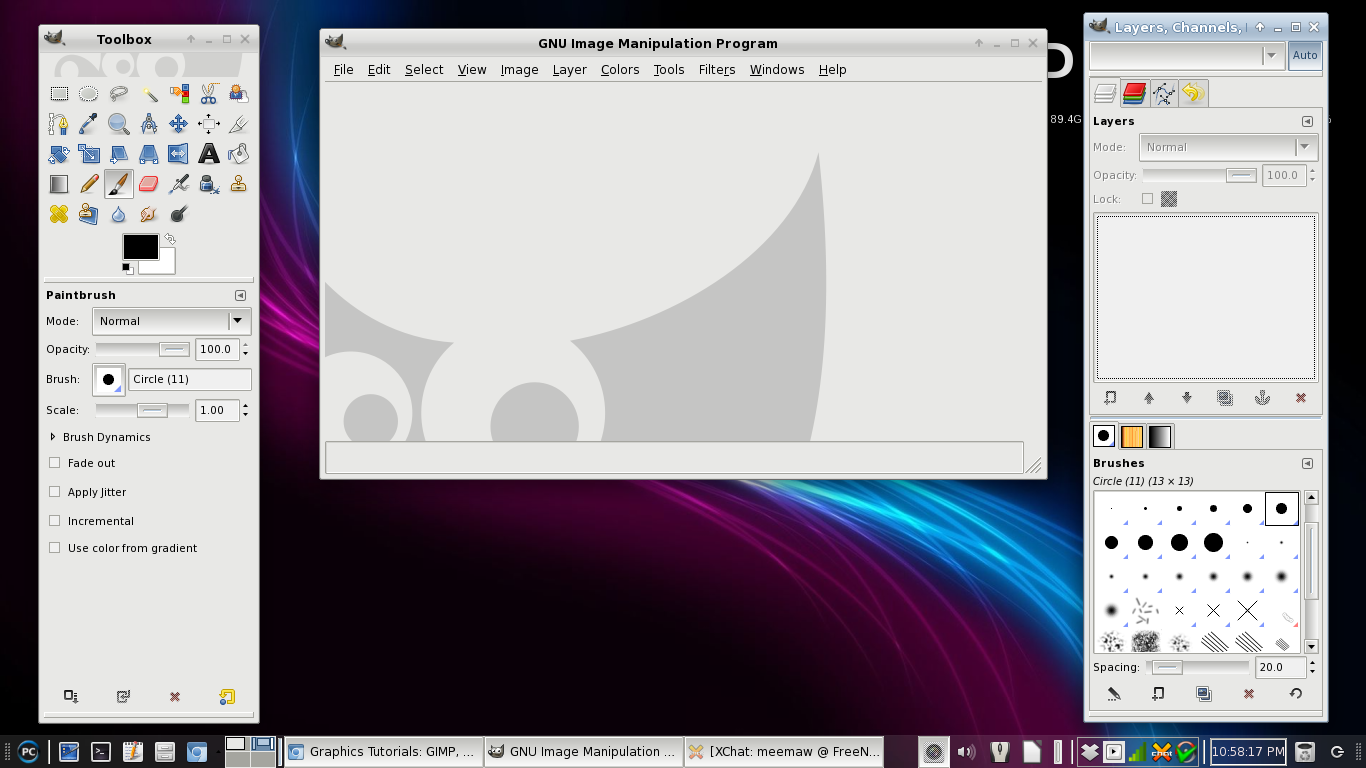This screenshot has width=1366, height=768.
Task: Choose the Foreground Select tool
Action: (239, 94)
